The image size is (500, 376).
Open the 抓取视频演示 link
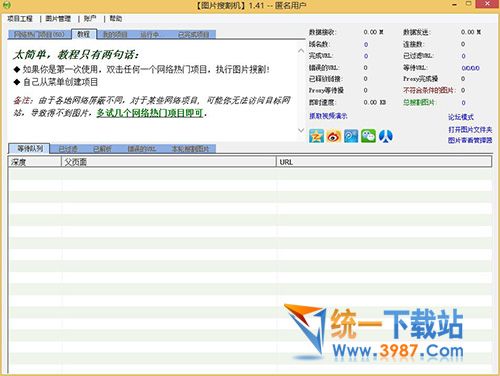[328, 116]
